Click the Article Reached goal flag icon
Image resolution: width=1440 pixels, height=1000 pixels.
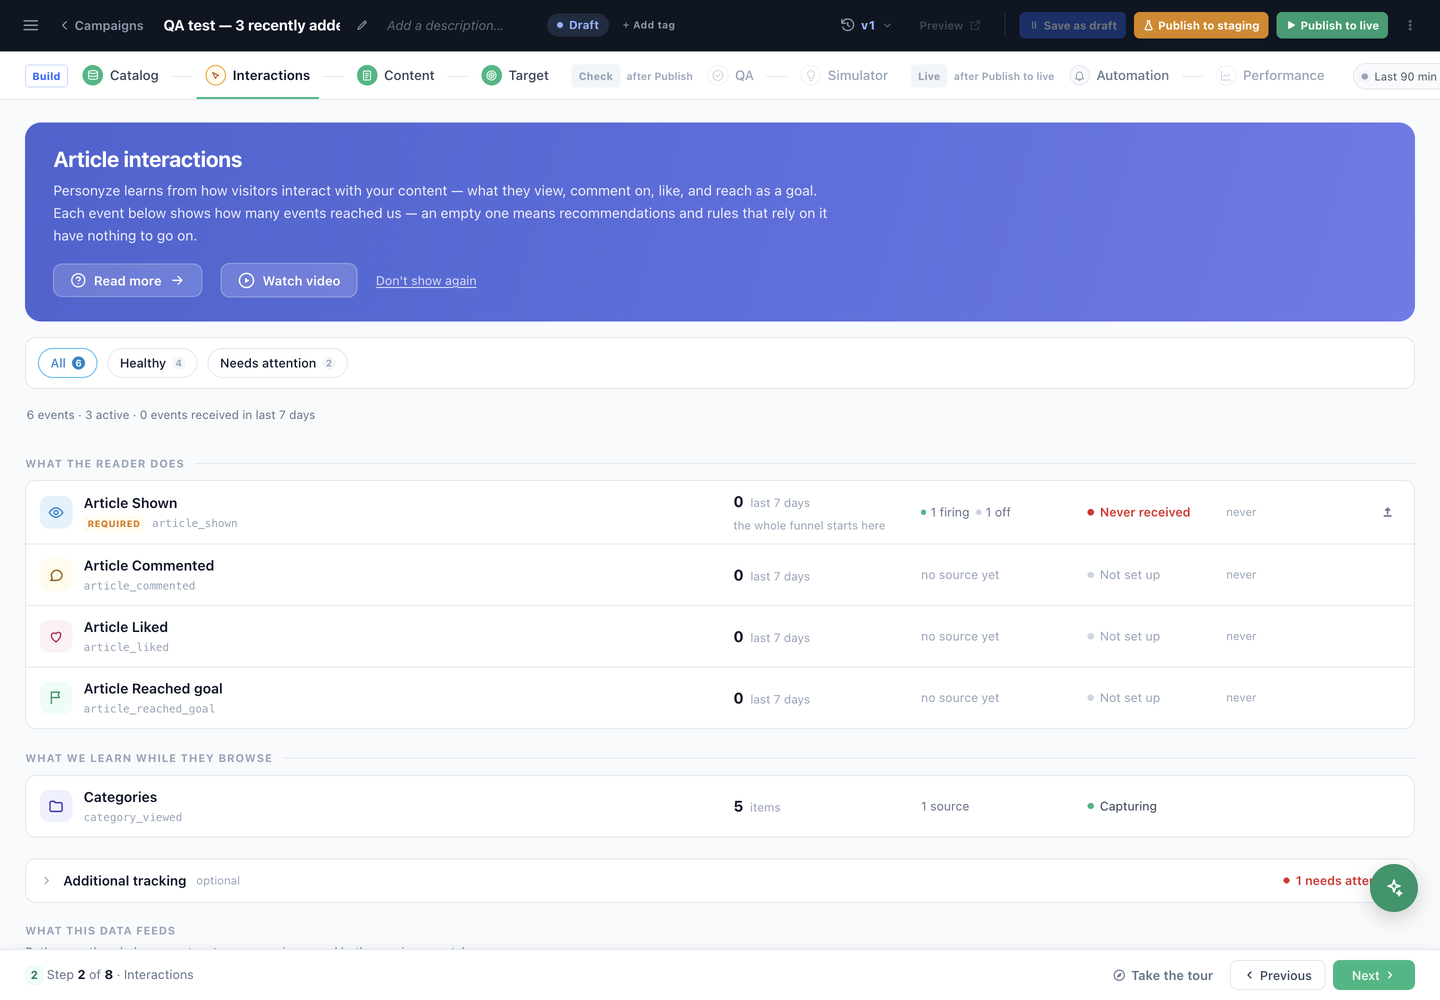click(x=56, y=698)
